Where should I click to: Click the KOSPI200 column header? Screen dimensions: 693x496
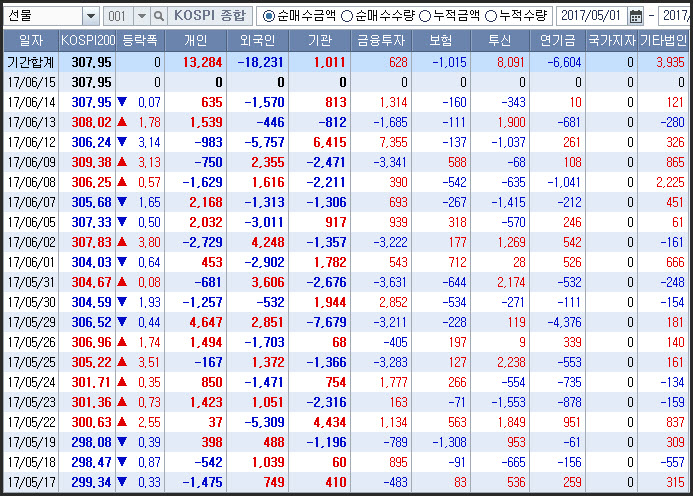pyautogui.click(x=88, y=41)
